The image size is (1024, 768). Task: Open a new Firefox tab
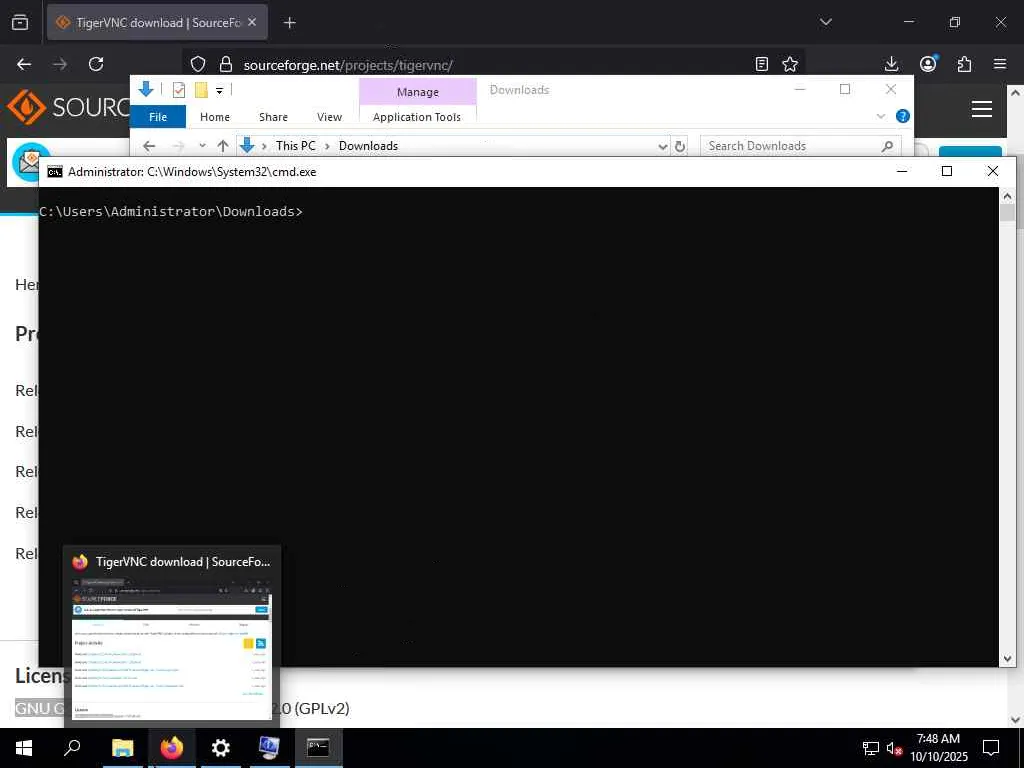coord(290,23)
